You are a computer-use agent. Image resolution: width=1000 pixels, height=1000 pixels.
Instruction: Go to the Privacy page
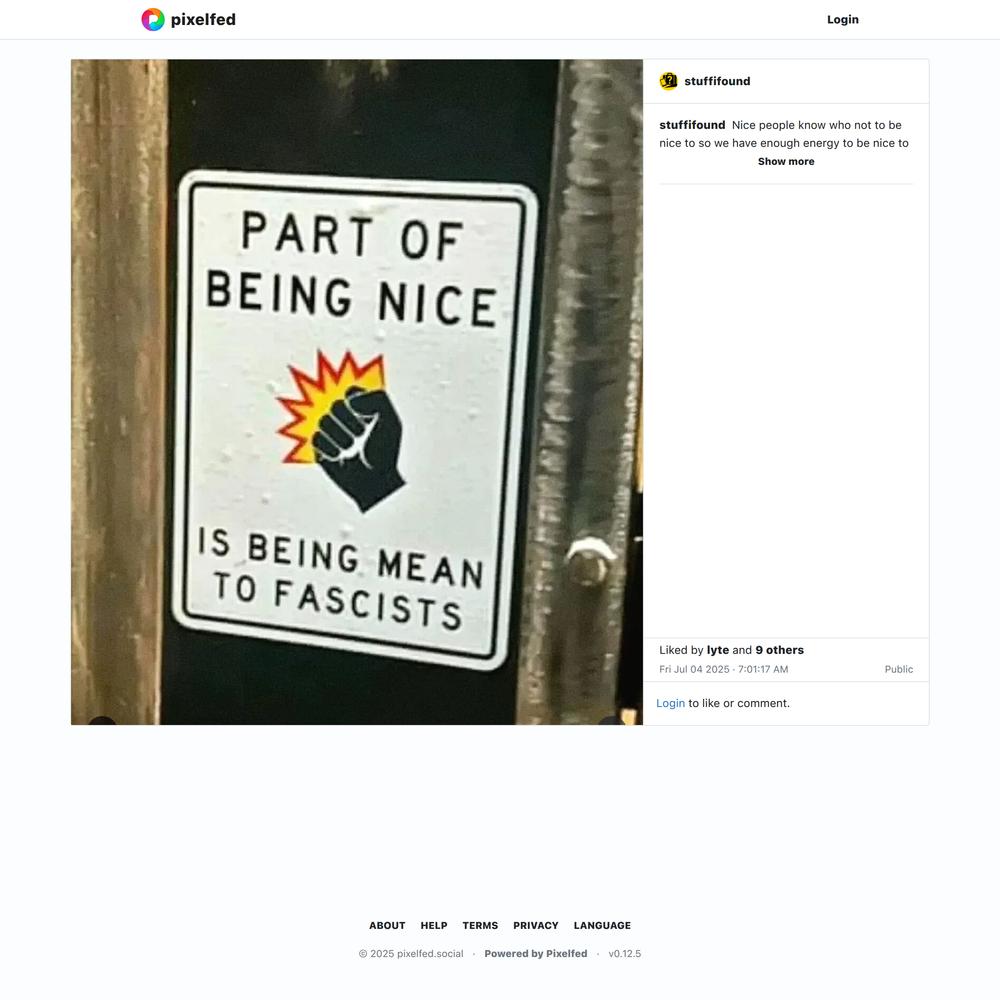pyautogui.click(x=536, y=925)
